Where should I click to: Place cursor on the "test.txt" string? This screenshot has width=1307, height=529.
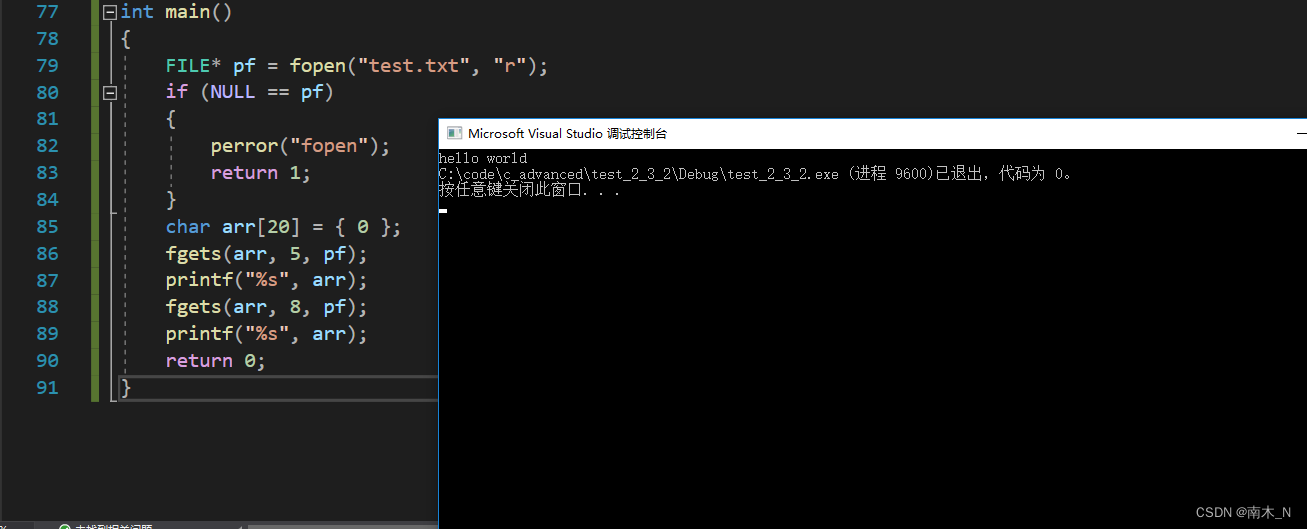point(414,66)
